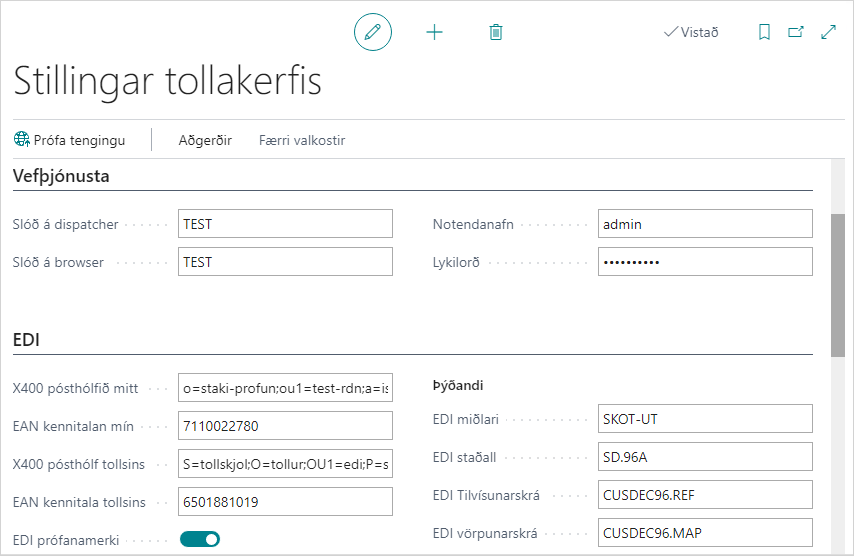Image resolution: width=854 pixels, height=556 pixels.
Task: Click the EDI miðlari field
Action: coord(705,419)
